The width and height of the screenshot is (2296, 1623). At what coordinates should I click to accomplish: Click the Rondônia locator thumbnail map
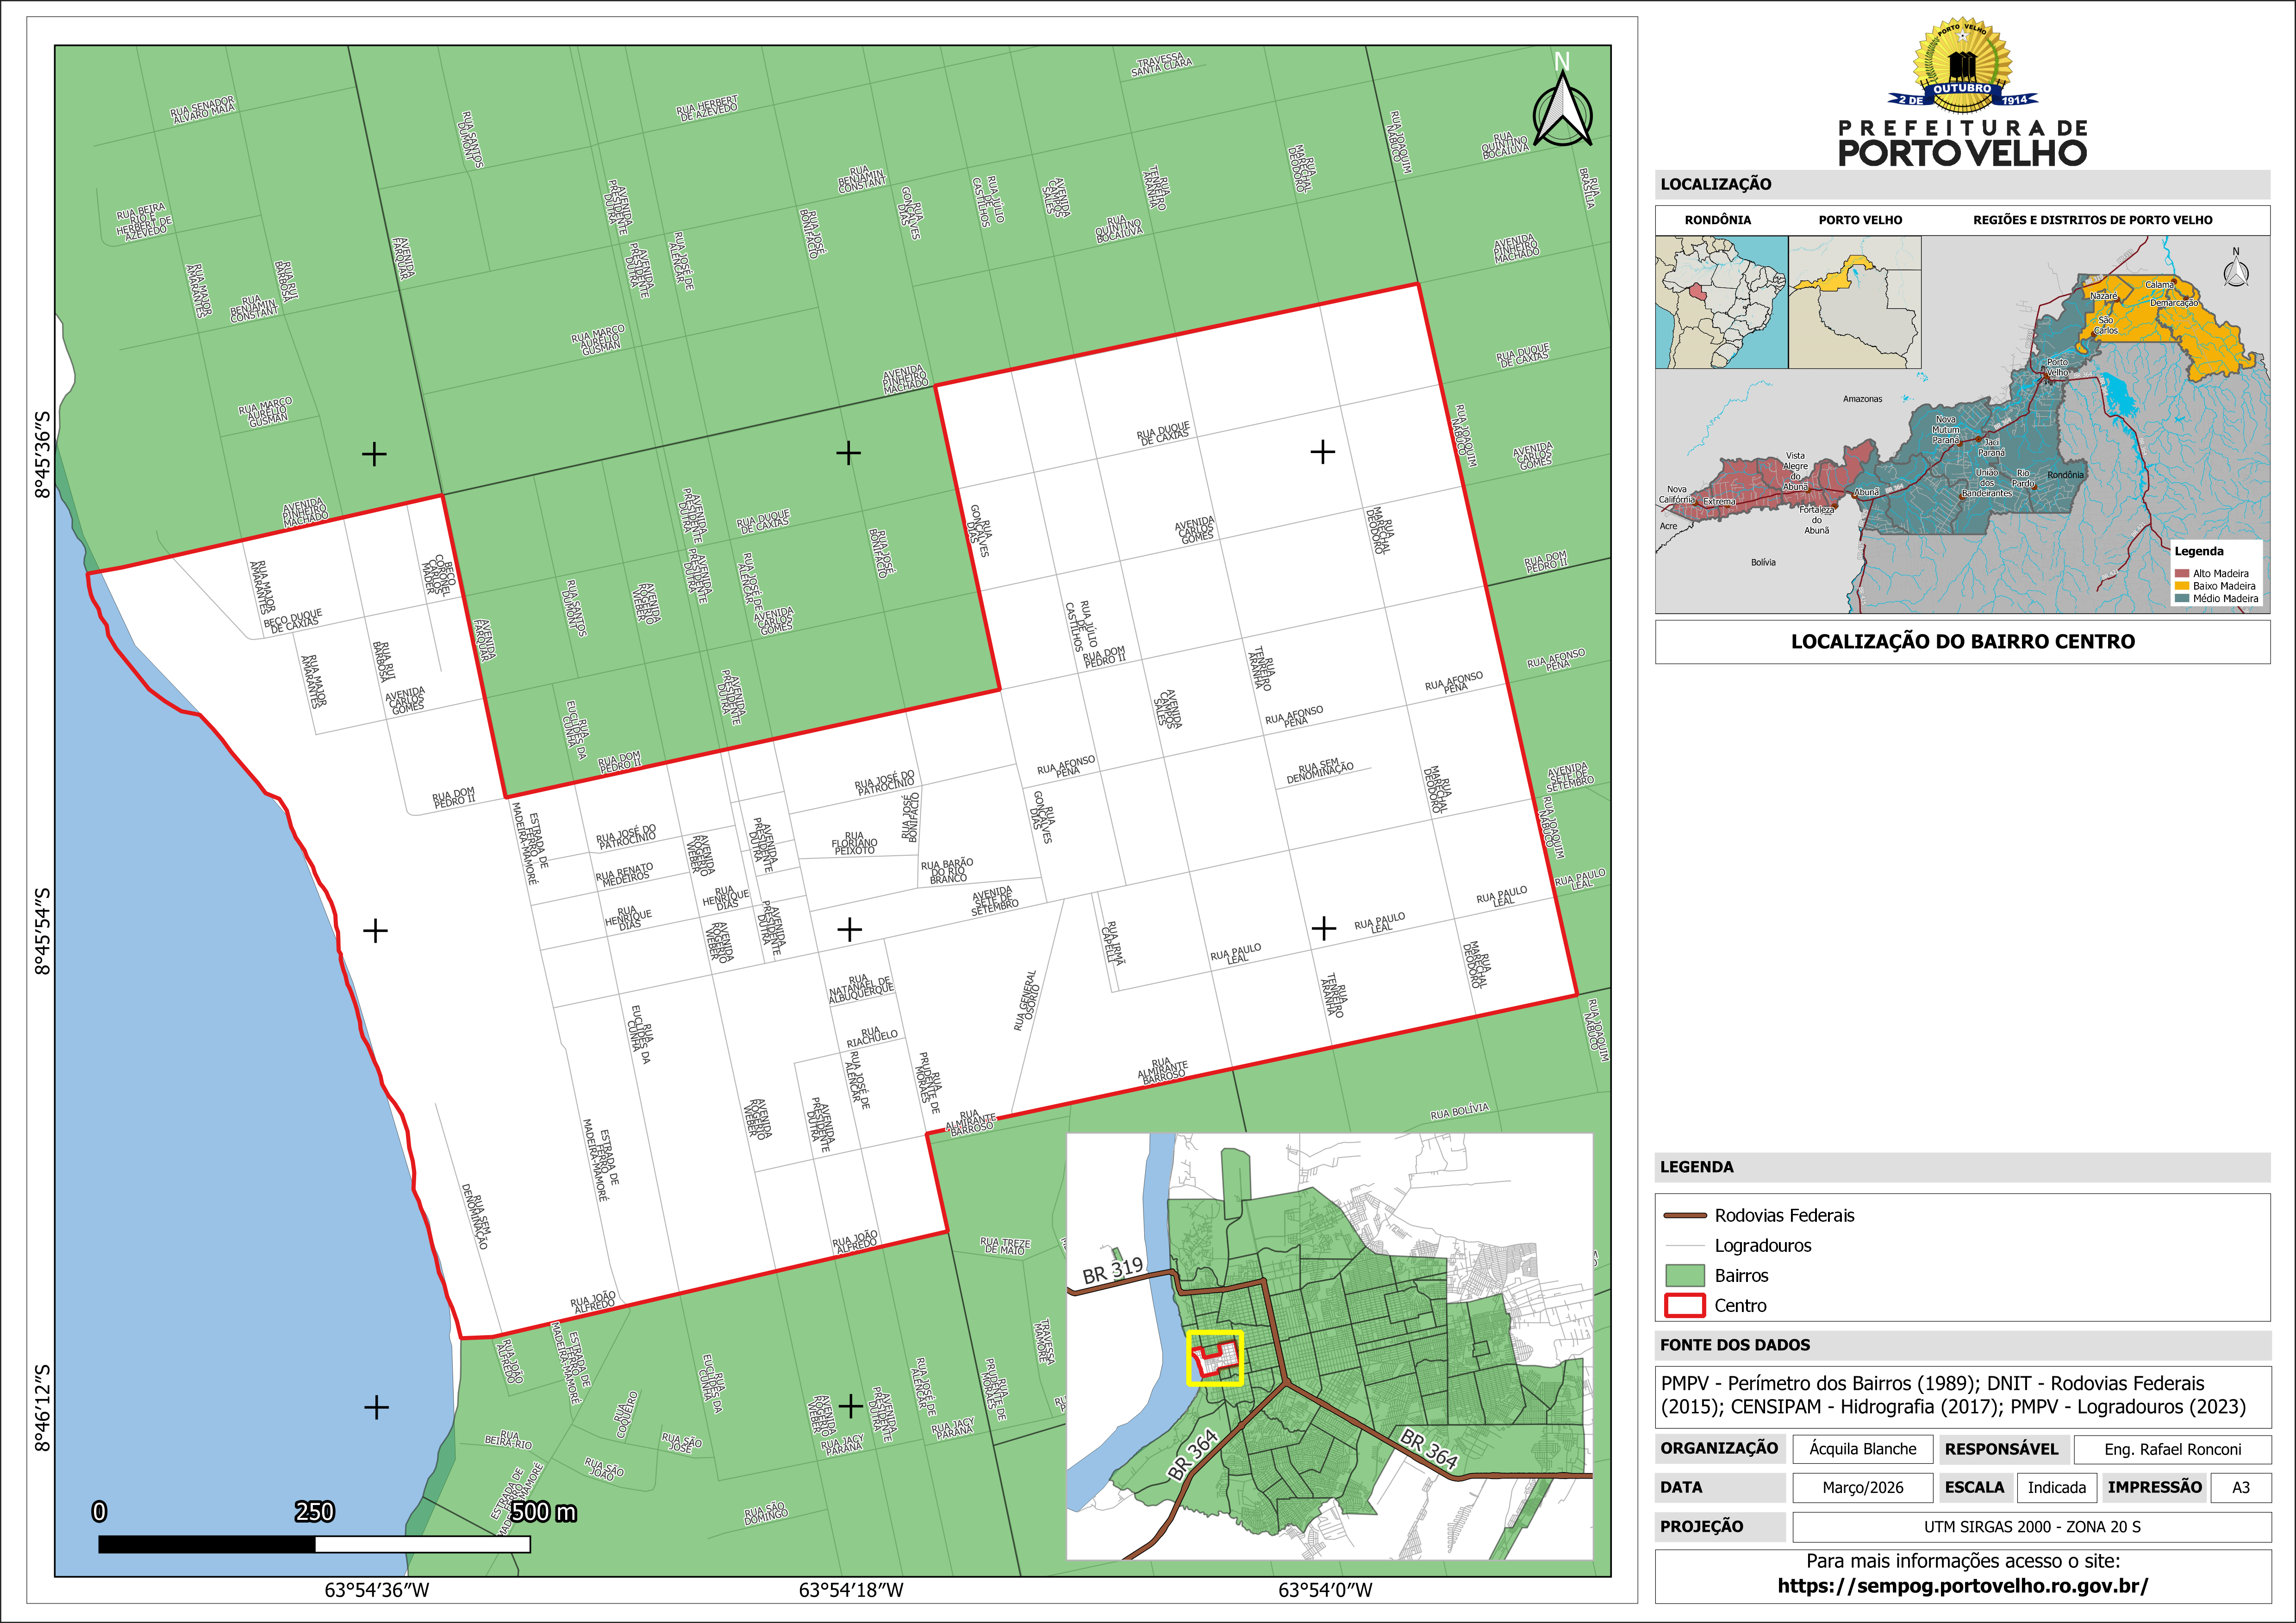(1721, 302)
